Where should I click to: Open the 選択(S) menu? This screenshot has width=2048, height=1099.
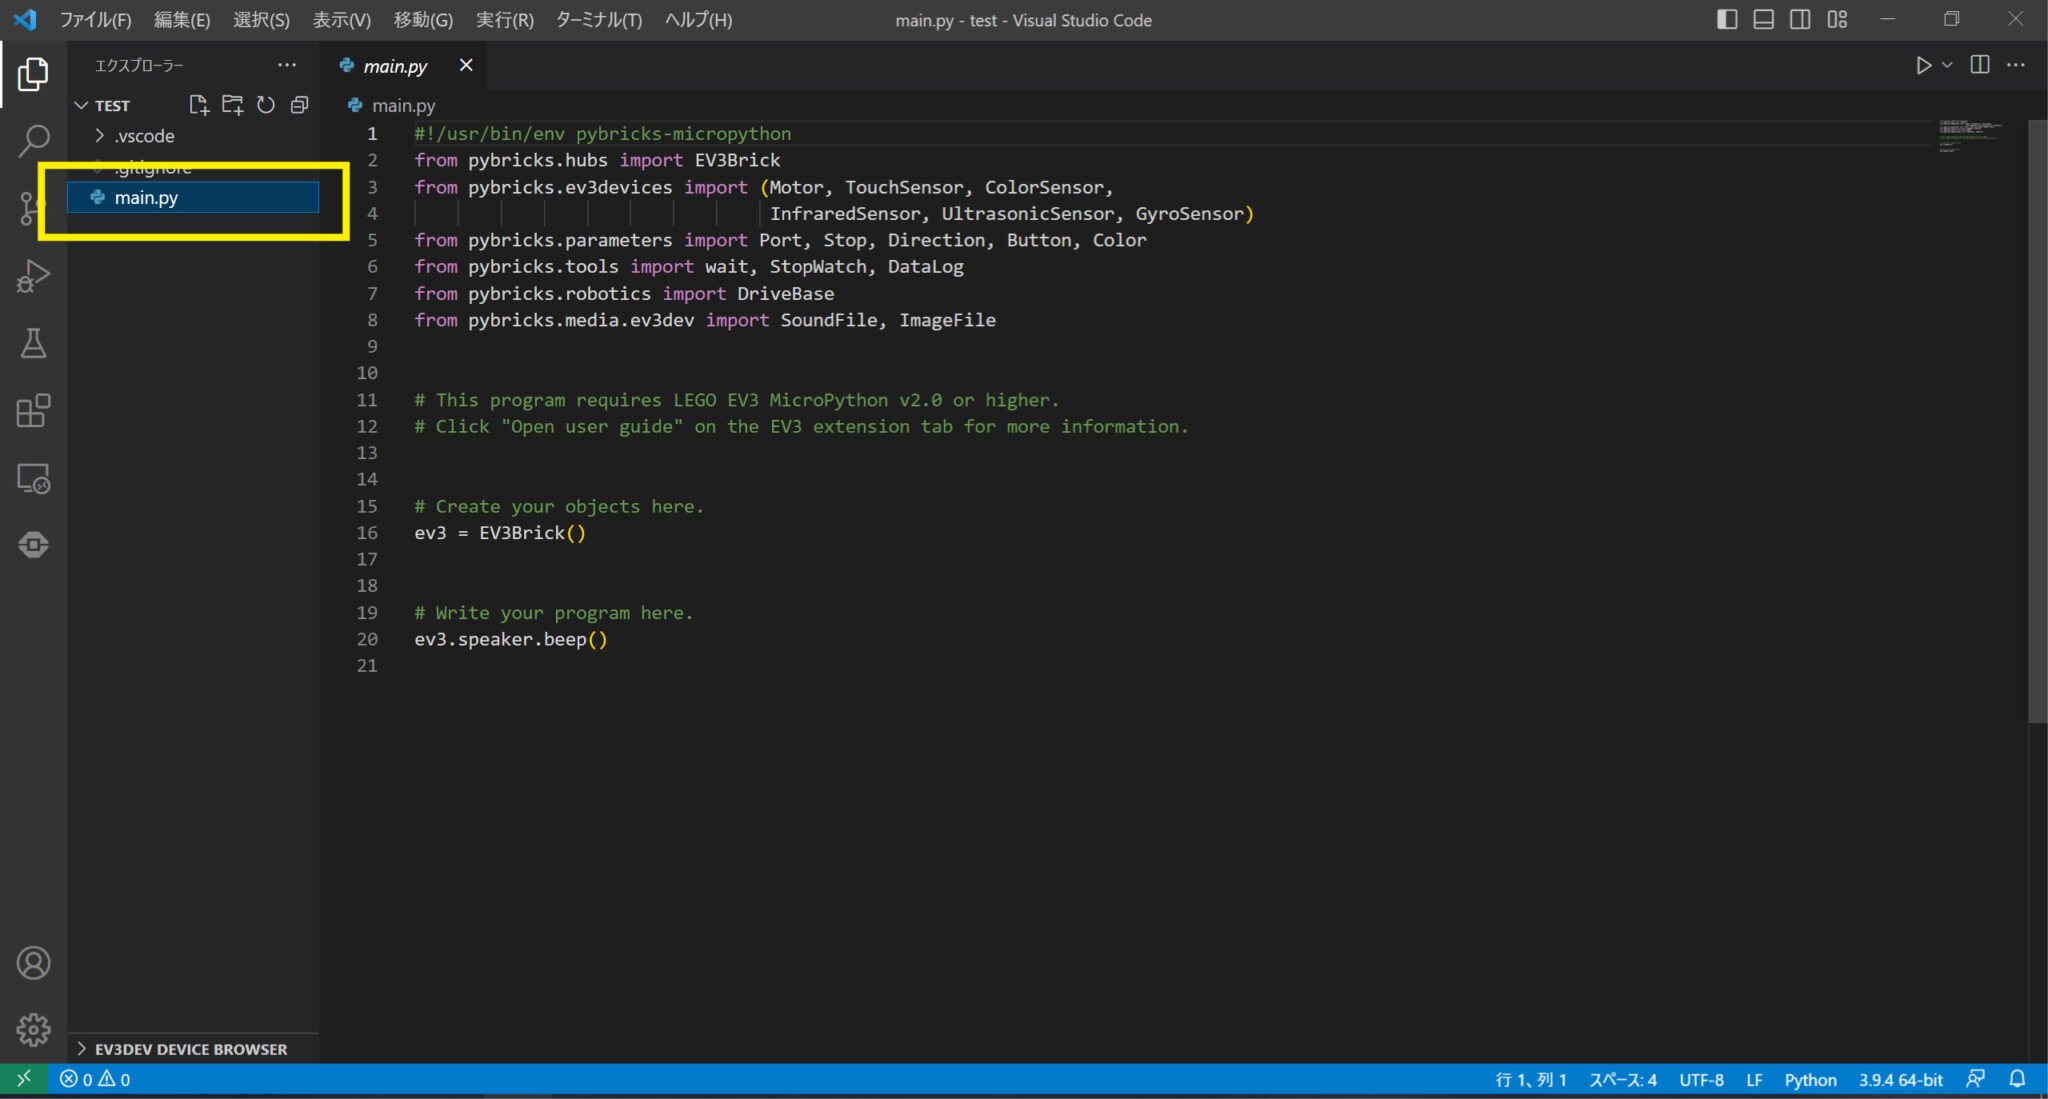[261, 20]
